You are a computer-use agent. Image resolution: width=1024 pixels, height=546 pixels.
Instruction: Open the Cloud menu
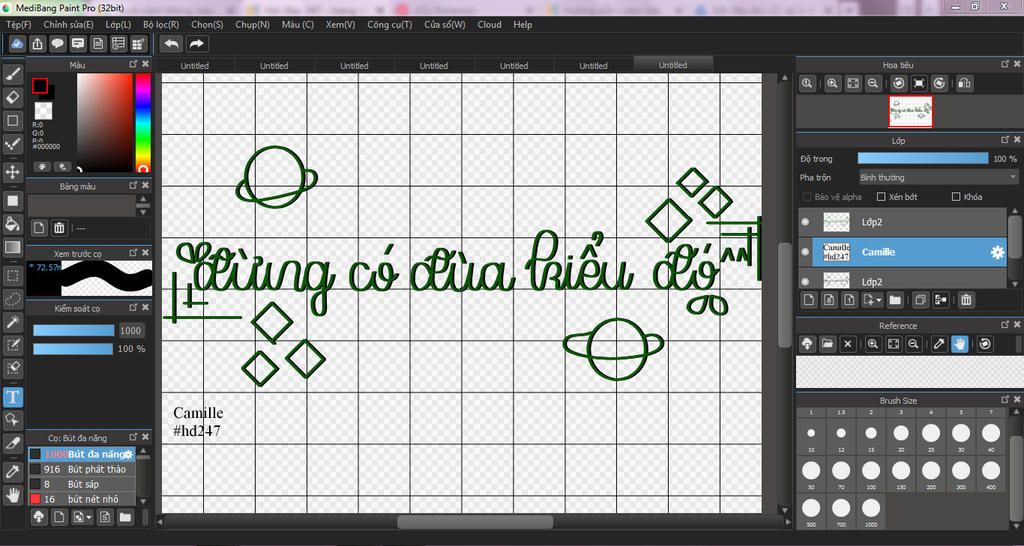489,24
